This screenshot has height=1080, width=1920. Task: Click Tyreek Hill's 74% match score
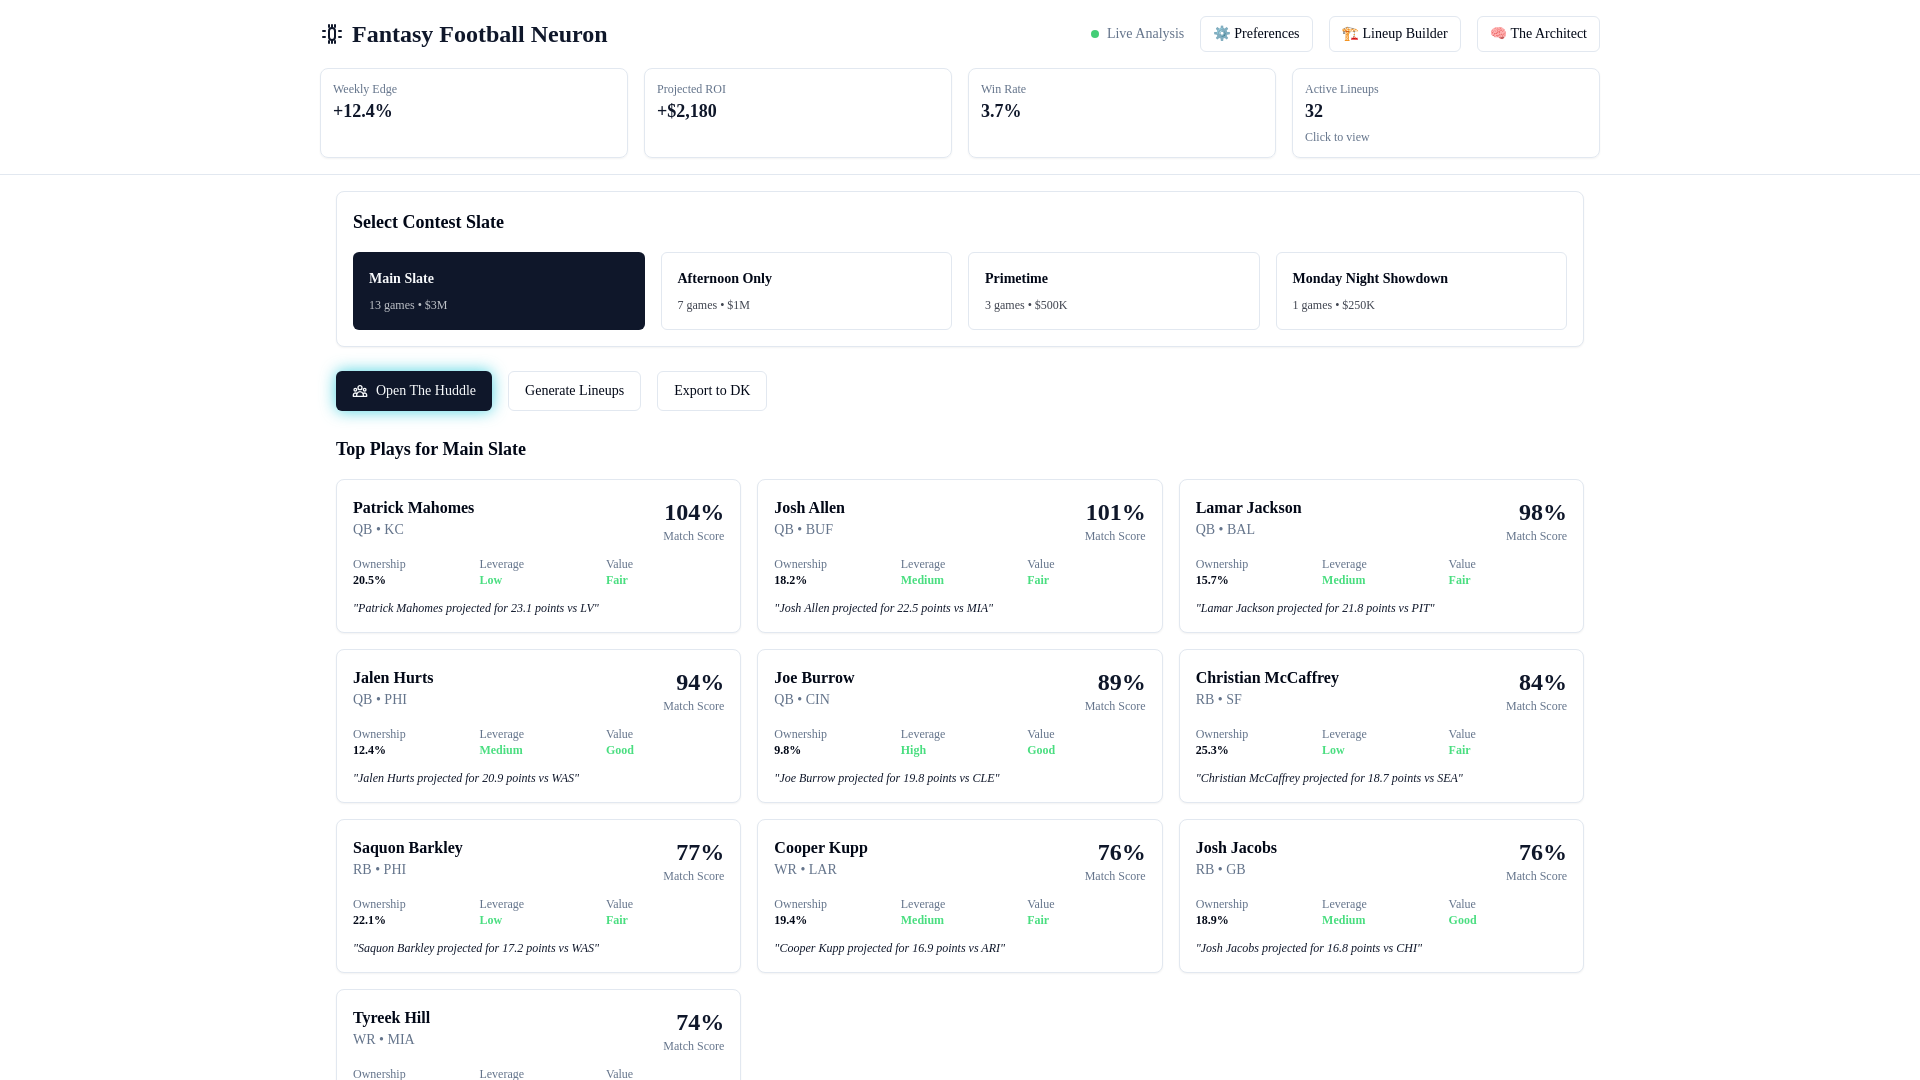coord(699,1023)
